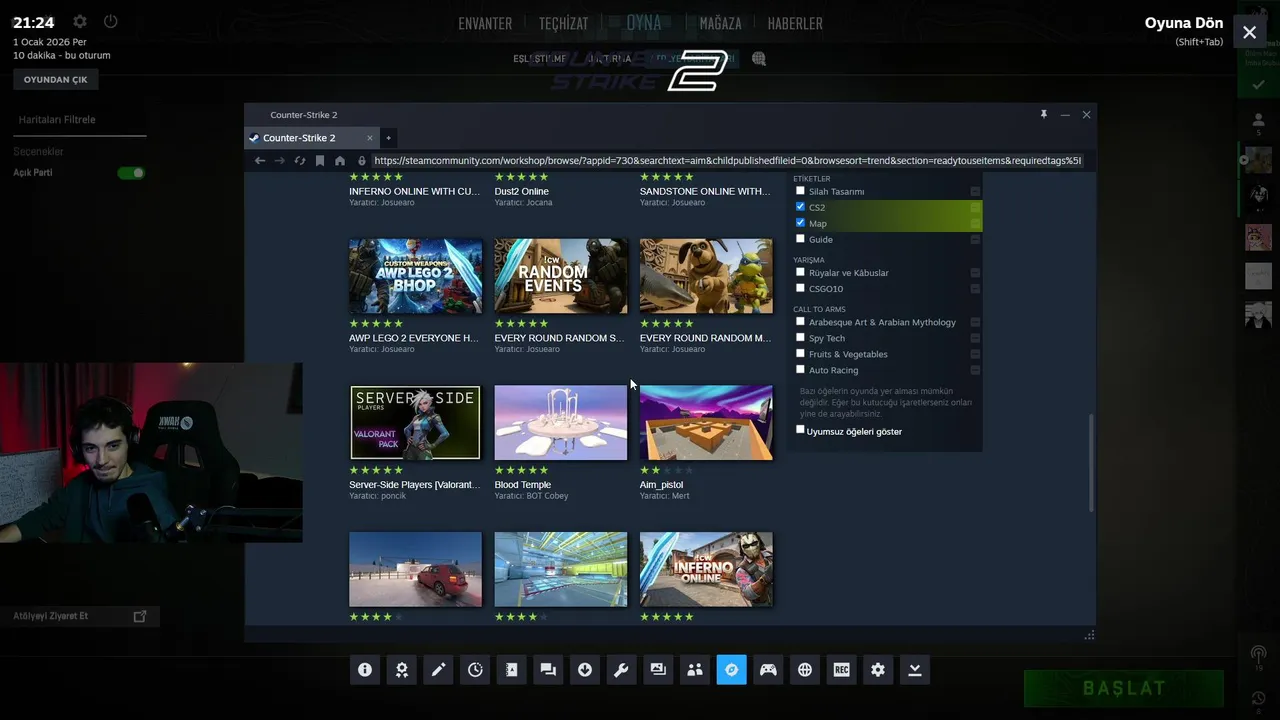Image resolution: width=1280 pixels, height=720 pixels.
Task: Reload the overlay browser page
Action: (x=300, y=160)
